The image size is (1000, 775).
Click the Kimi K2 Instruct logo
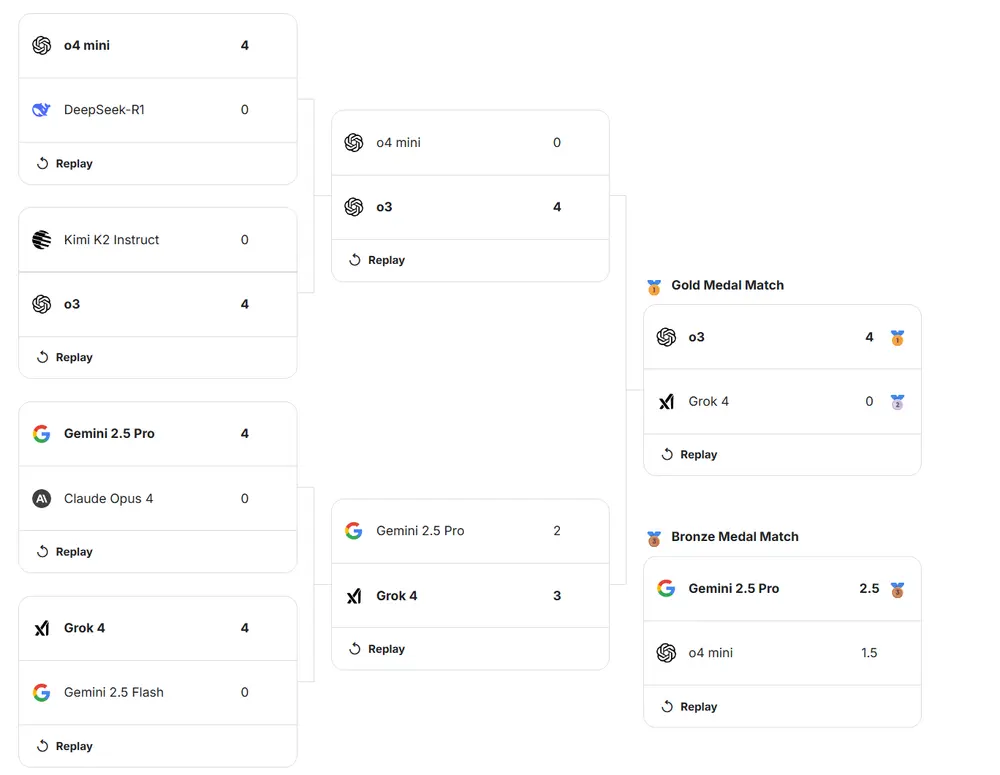41,240
